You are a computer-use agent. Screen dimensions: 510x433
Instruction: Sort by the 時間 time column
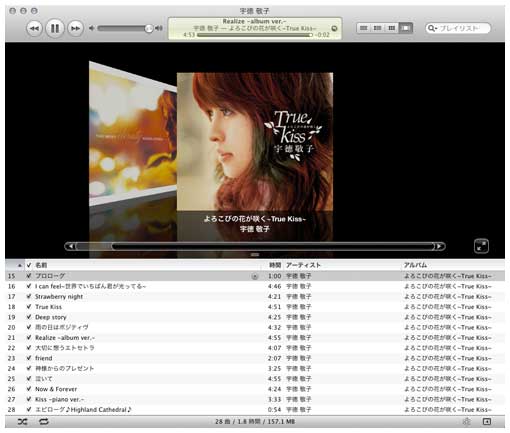[x=275, y=265]
